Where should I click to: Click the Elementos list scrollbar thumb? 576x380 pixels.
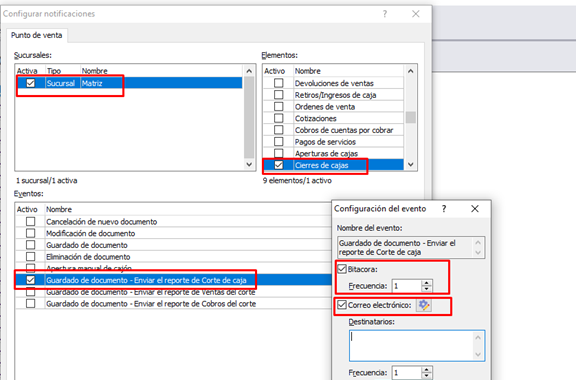coord(411,118)
